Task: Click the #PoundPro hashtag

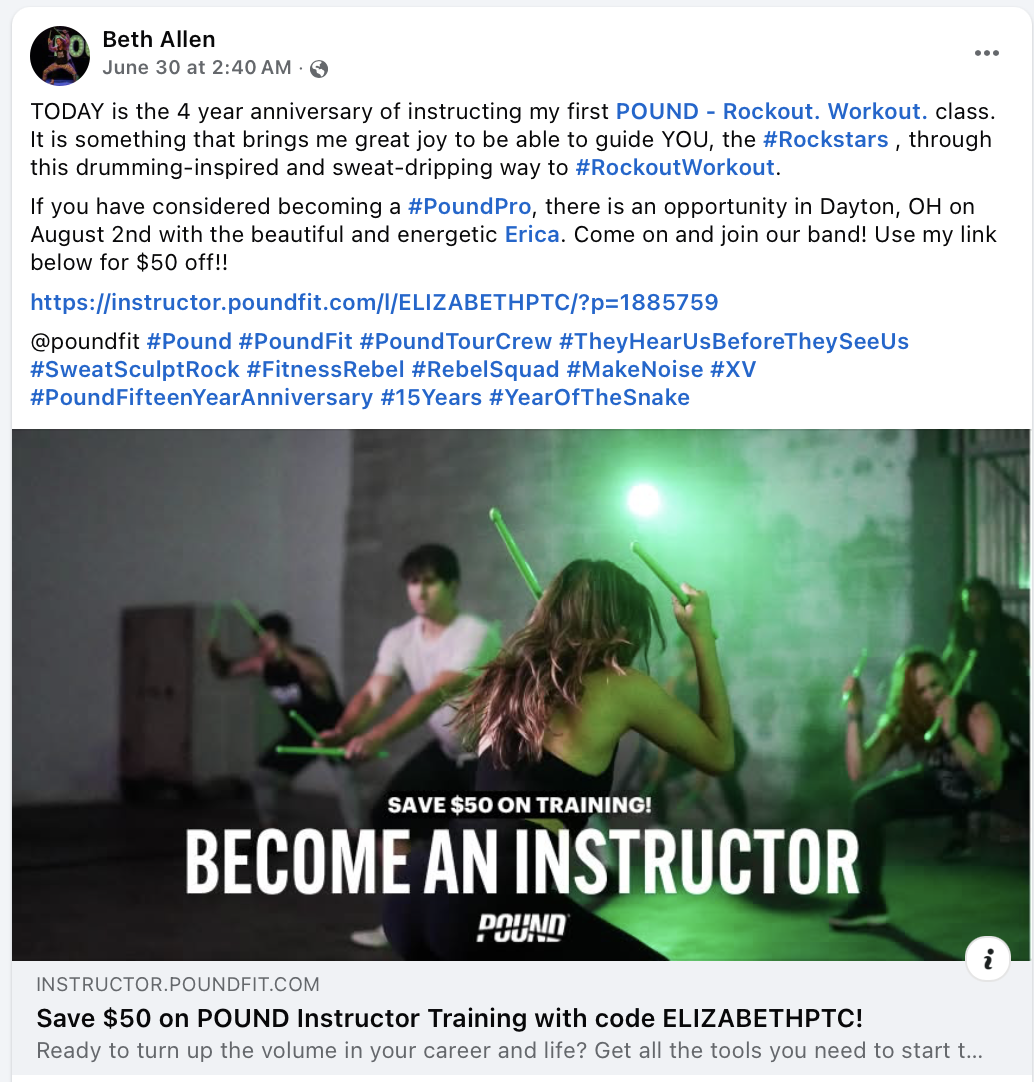Action: click(469, 206)
